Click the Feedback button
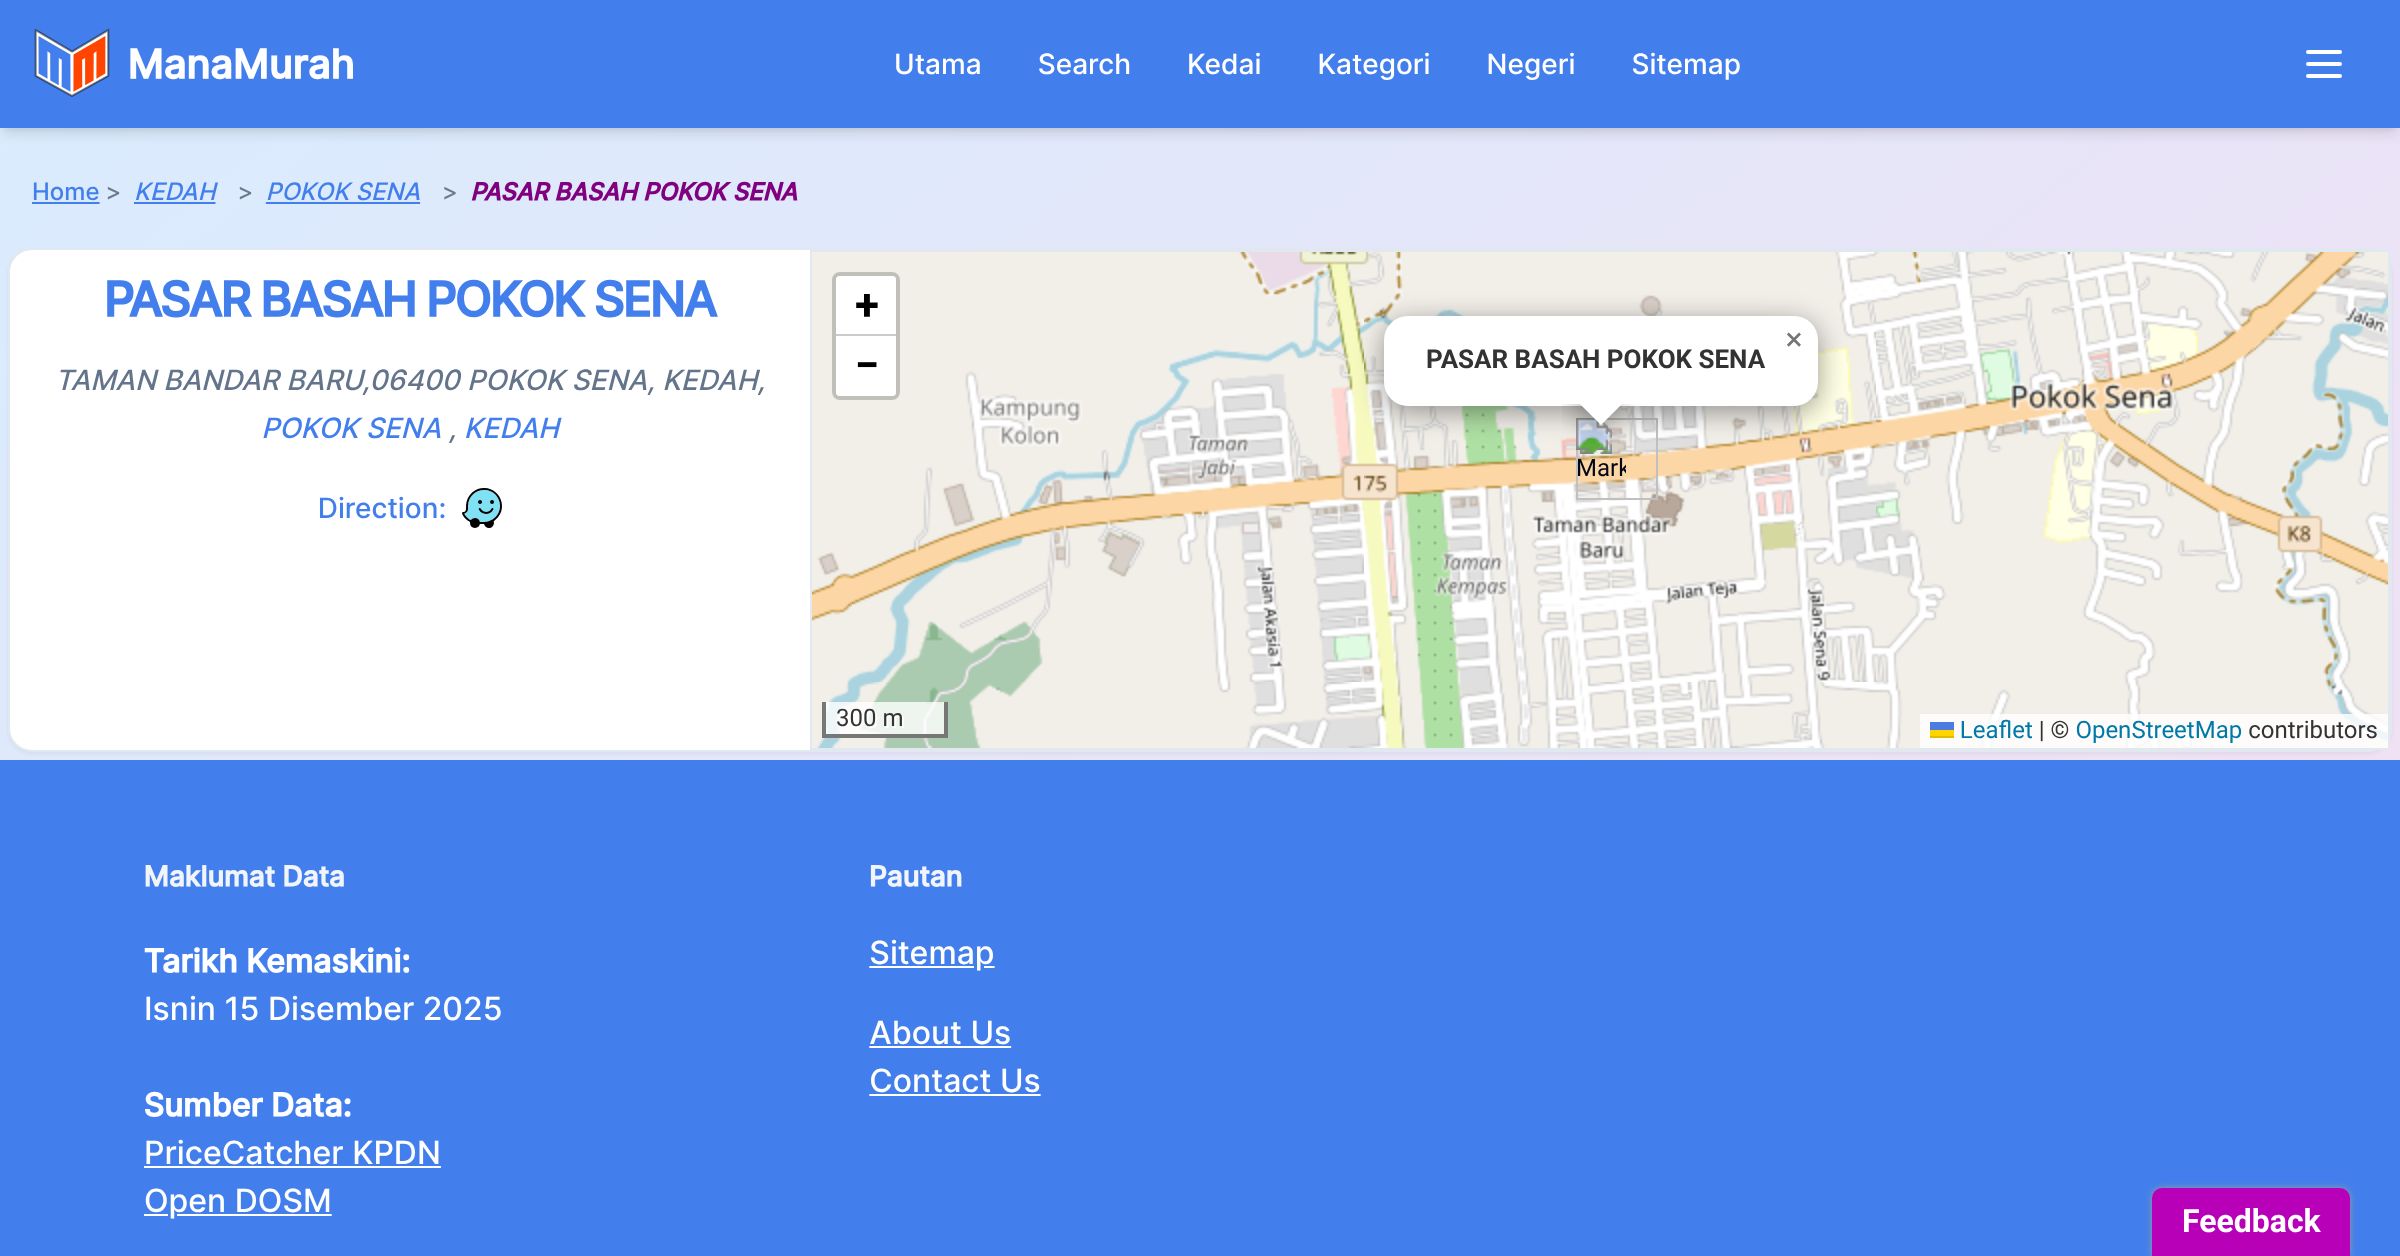This screenshot has width=2400, height=1256. (x=2250, y=1221)
